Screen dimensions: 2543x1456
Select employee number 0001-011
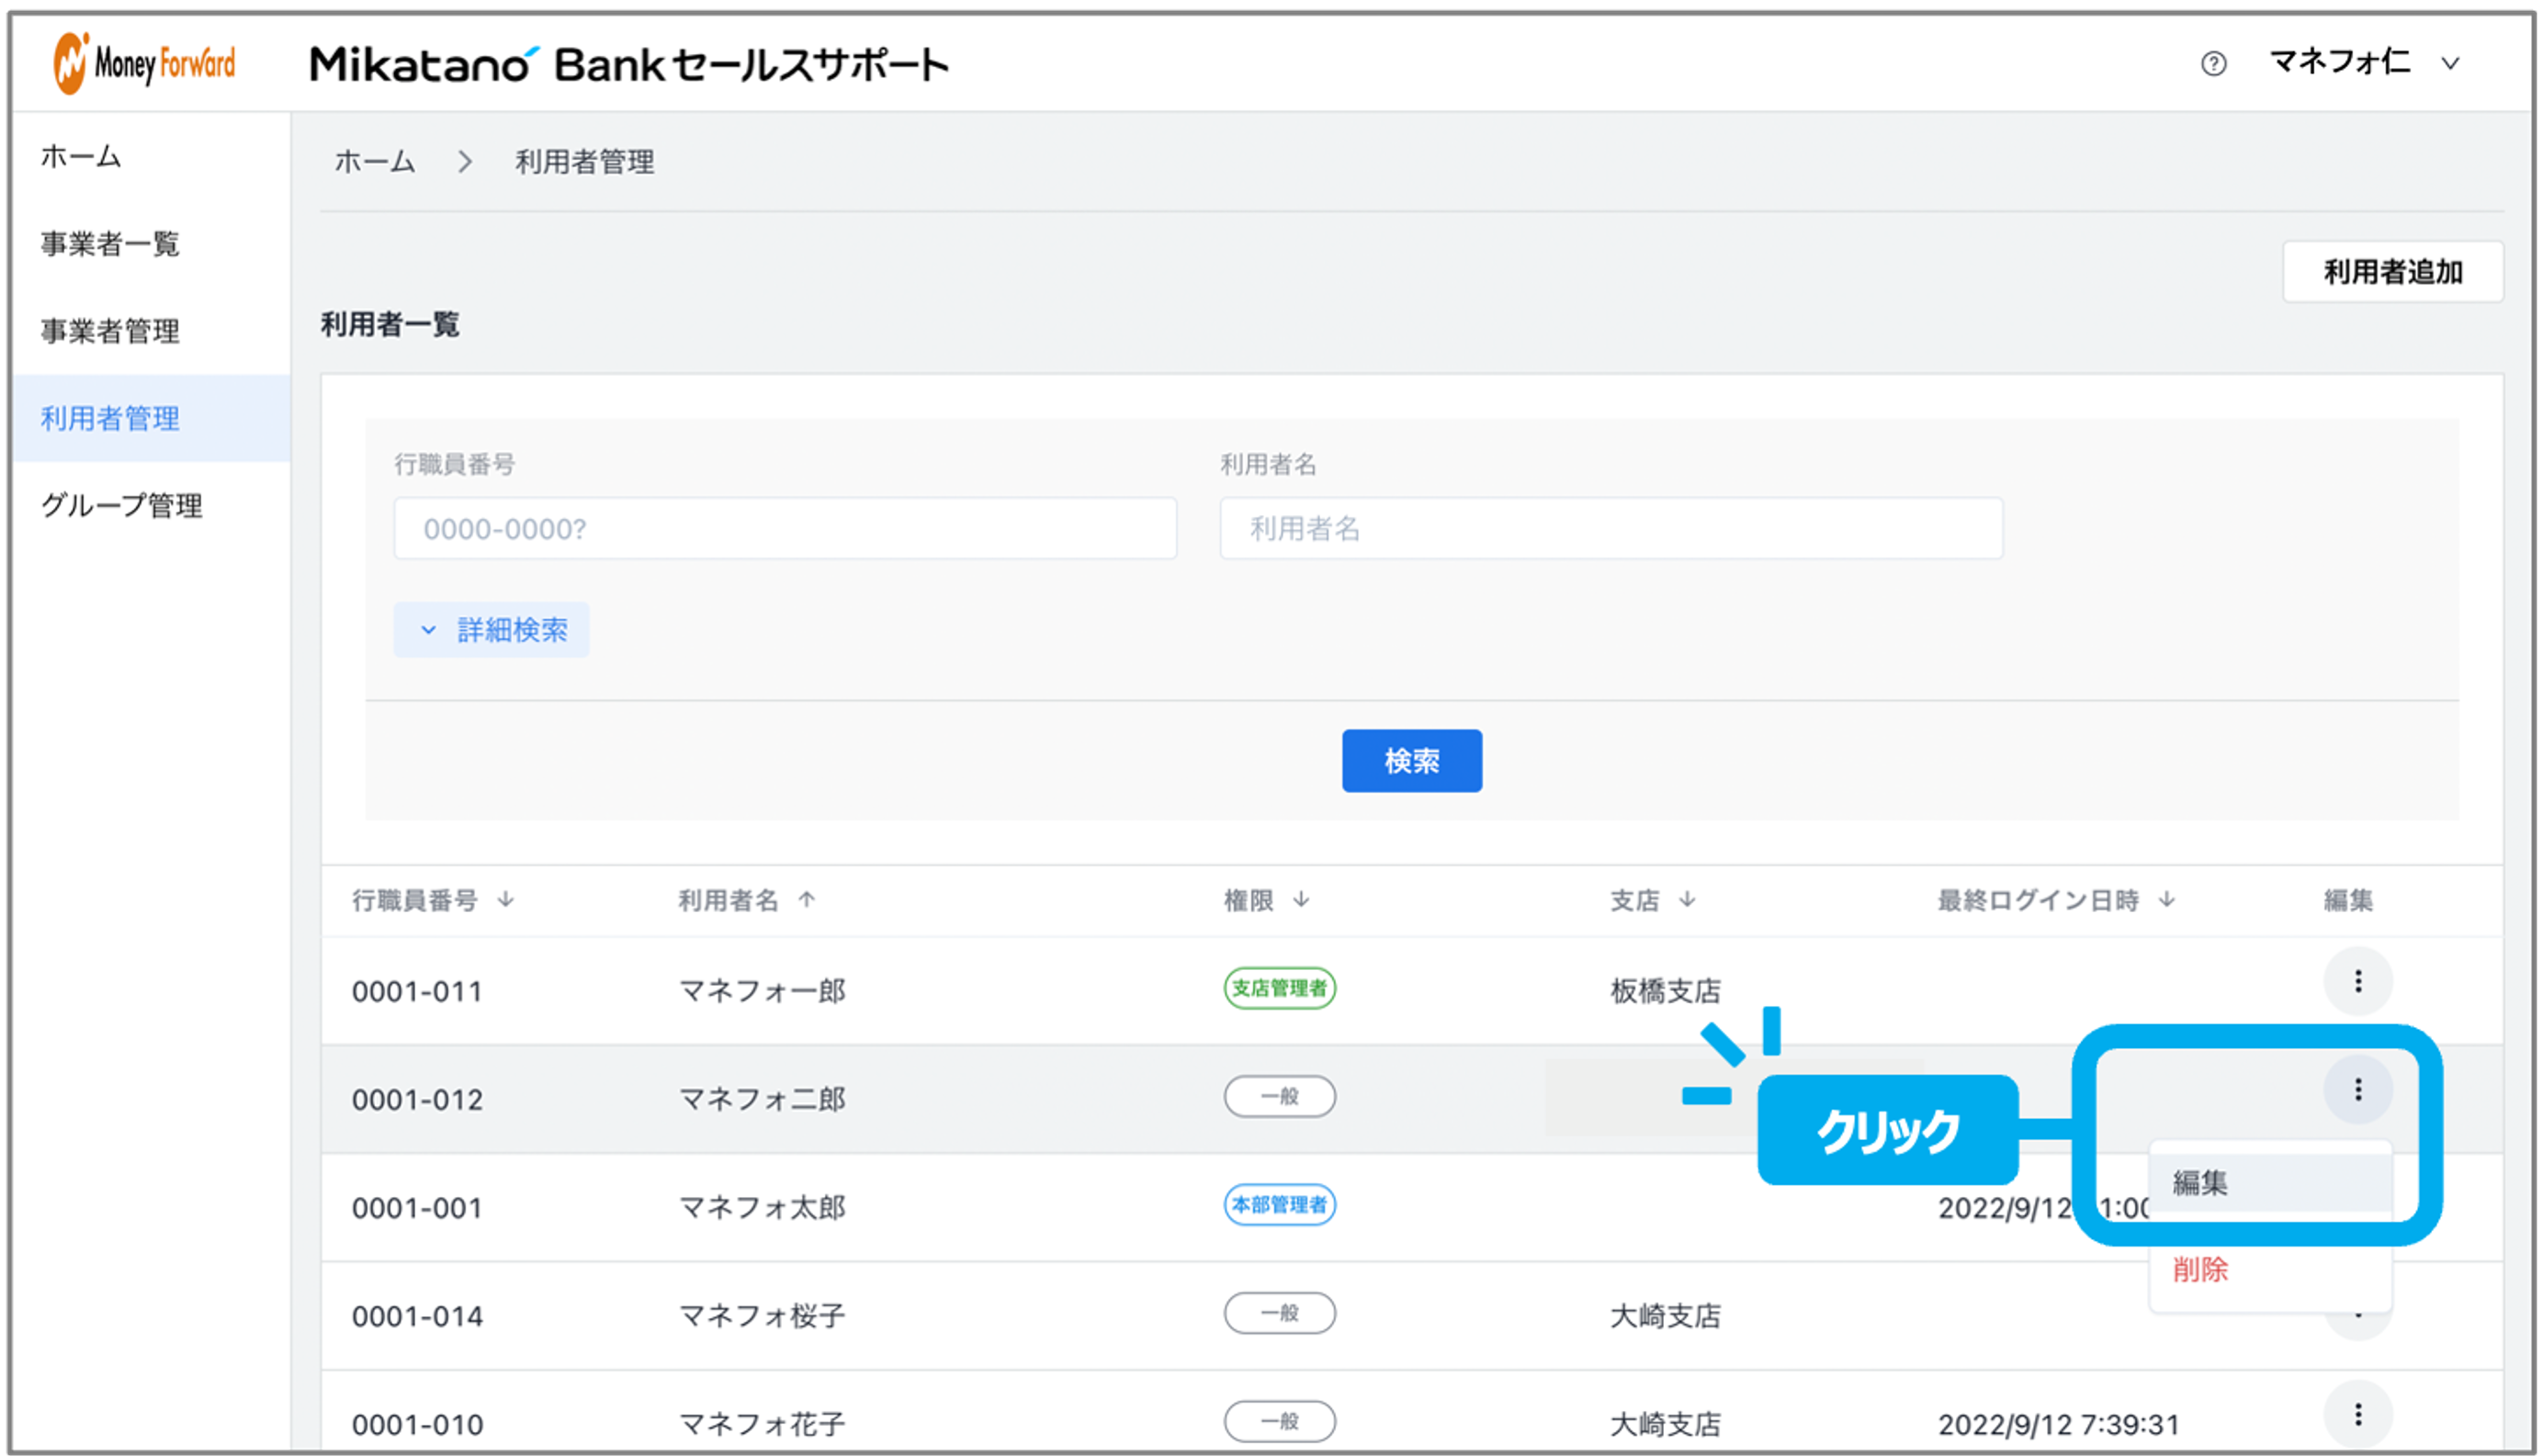tap(417, 991)
